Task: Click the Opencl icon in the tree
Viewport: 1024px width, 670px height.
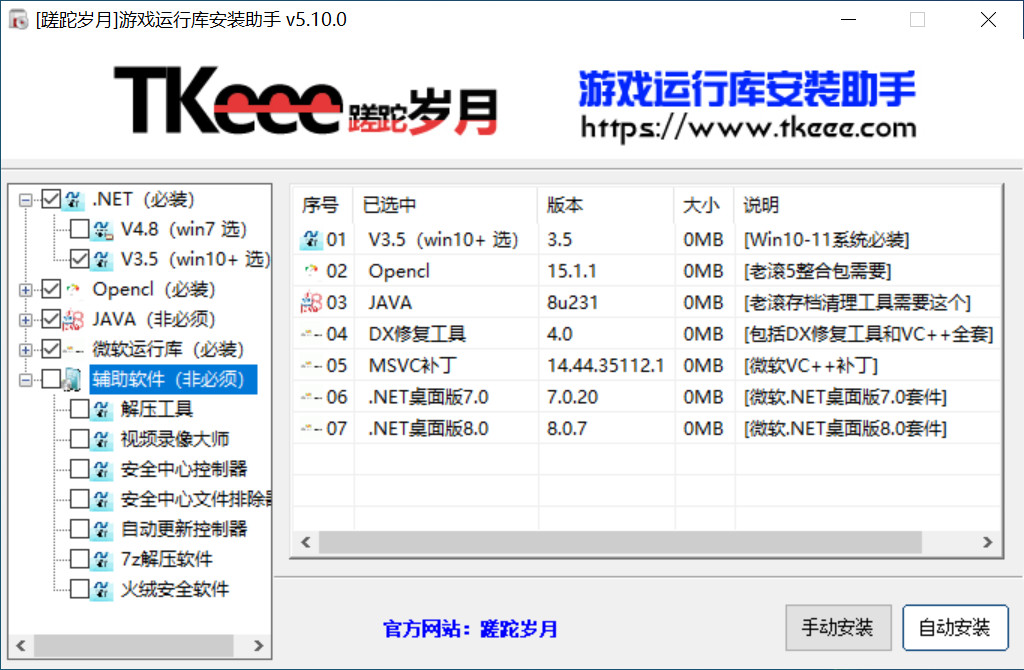Action: pyautogui.click(x=74, y=290)
